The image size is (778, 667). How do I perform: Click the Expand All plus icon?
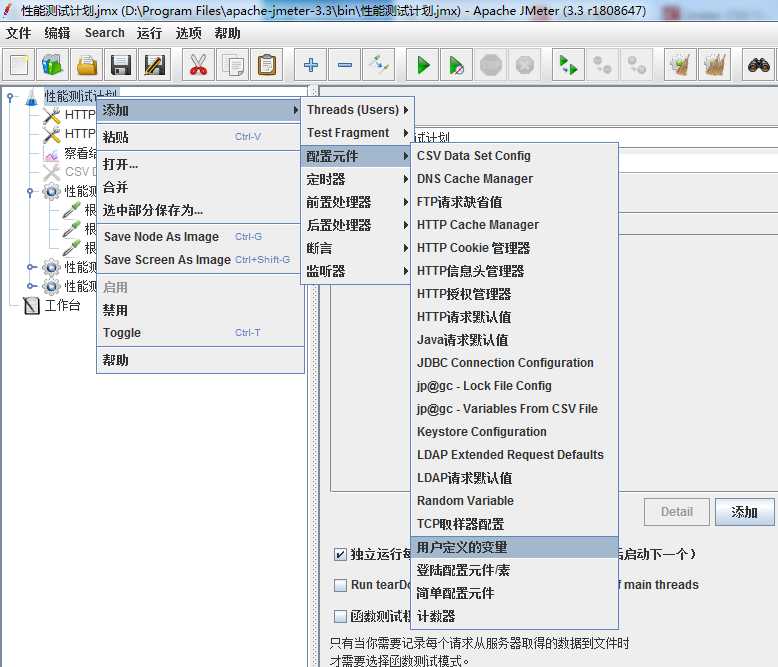tap(311, 65)
